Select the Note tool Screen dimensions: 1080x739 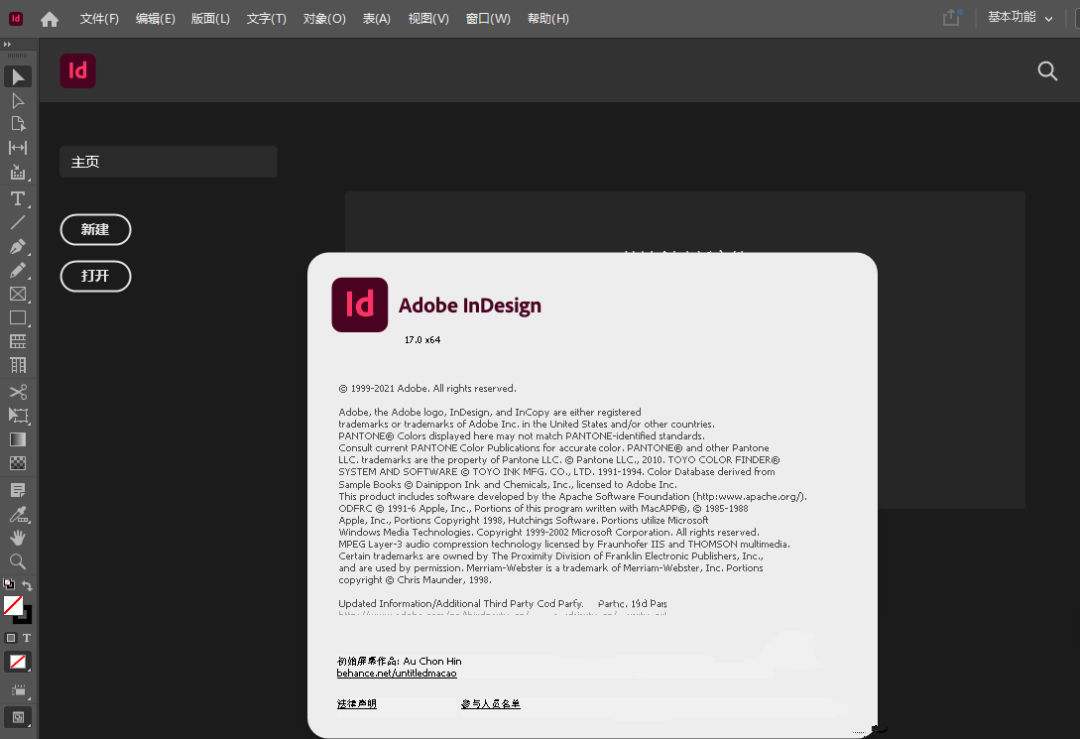click(18, 490)
